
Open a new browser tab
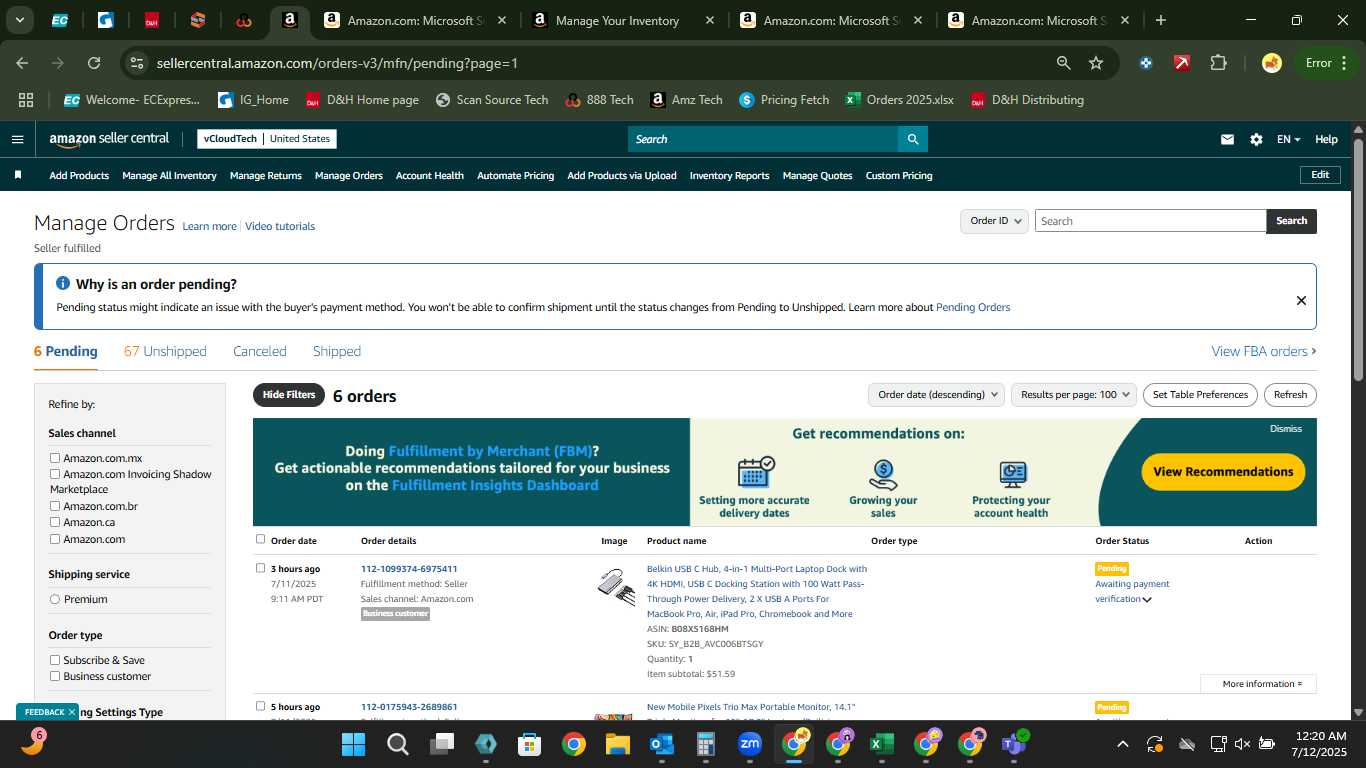click(x=1160, y=20)
